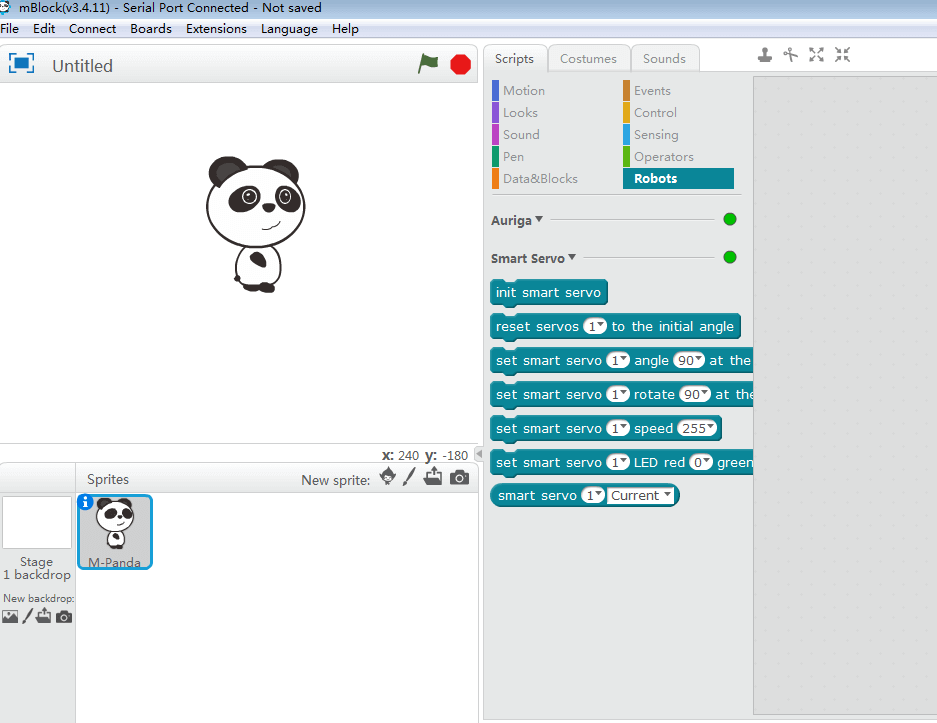Select the Pen block category
The image size is (937, 723).
click(x=513, y=157)
